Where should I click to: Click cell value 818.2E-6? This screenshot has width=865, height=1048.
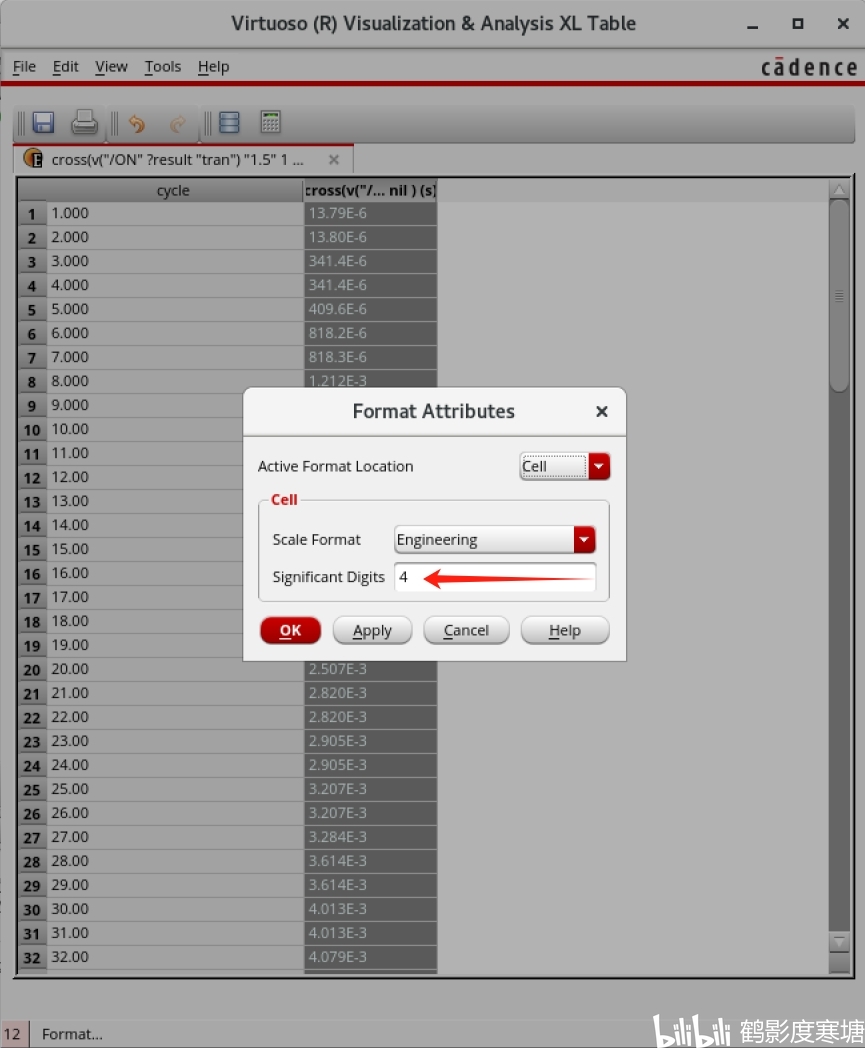click(370, 334)
